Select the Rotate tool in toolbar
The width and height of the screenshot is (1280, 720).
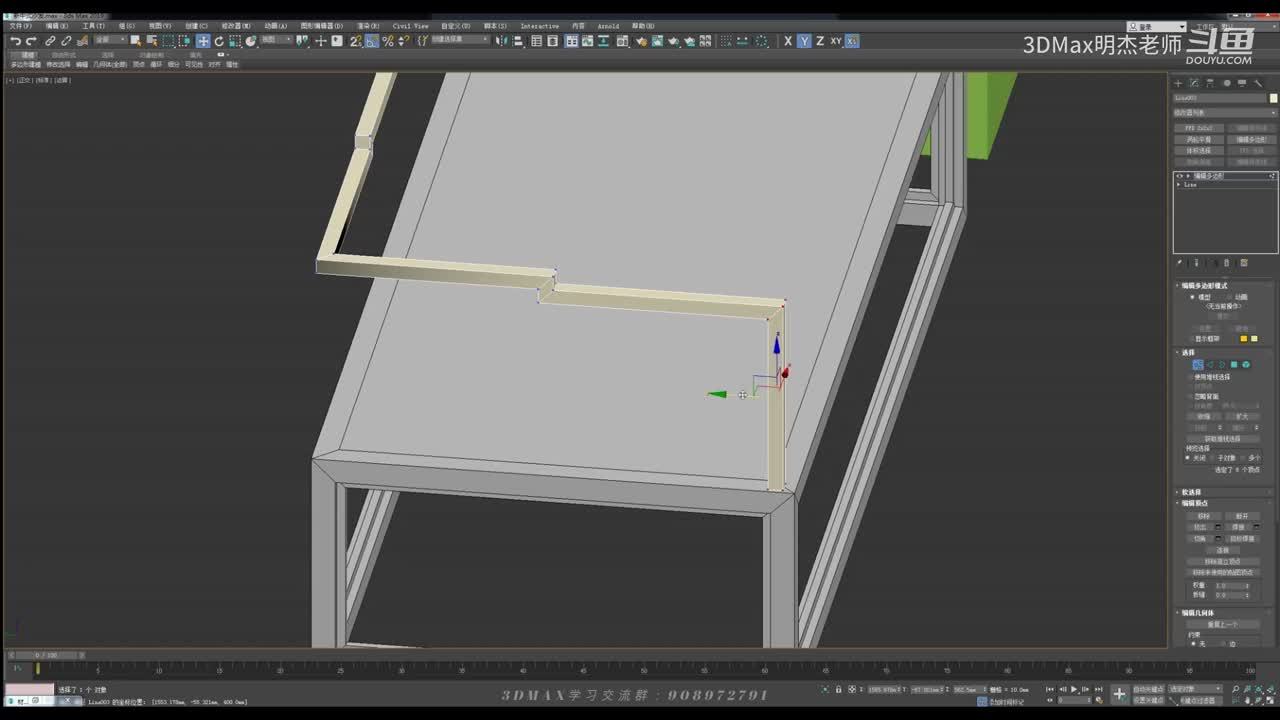point(219,41)
